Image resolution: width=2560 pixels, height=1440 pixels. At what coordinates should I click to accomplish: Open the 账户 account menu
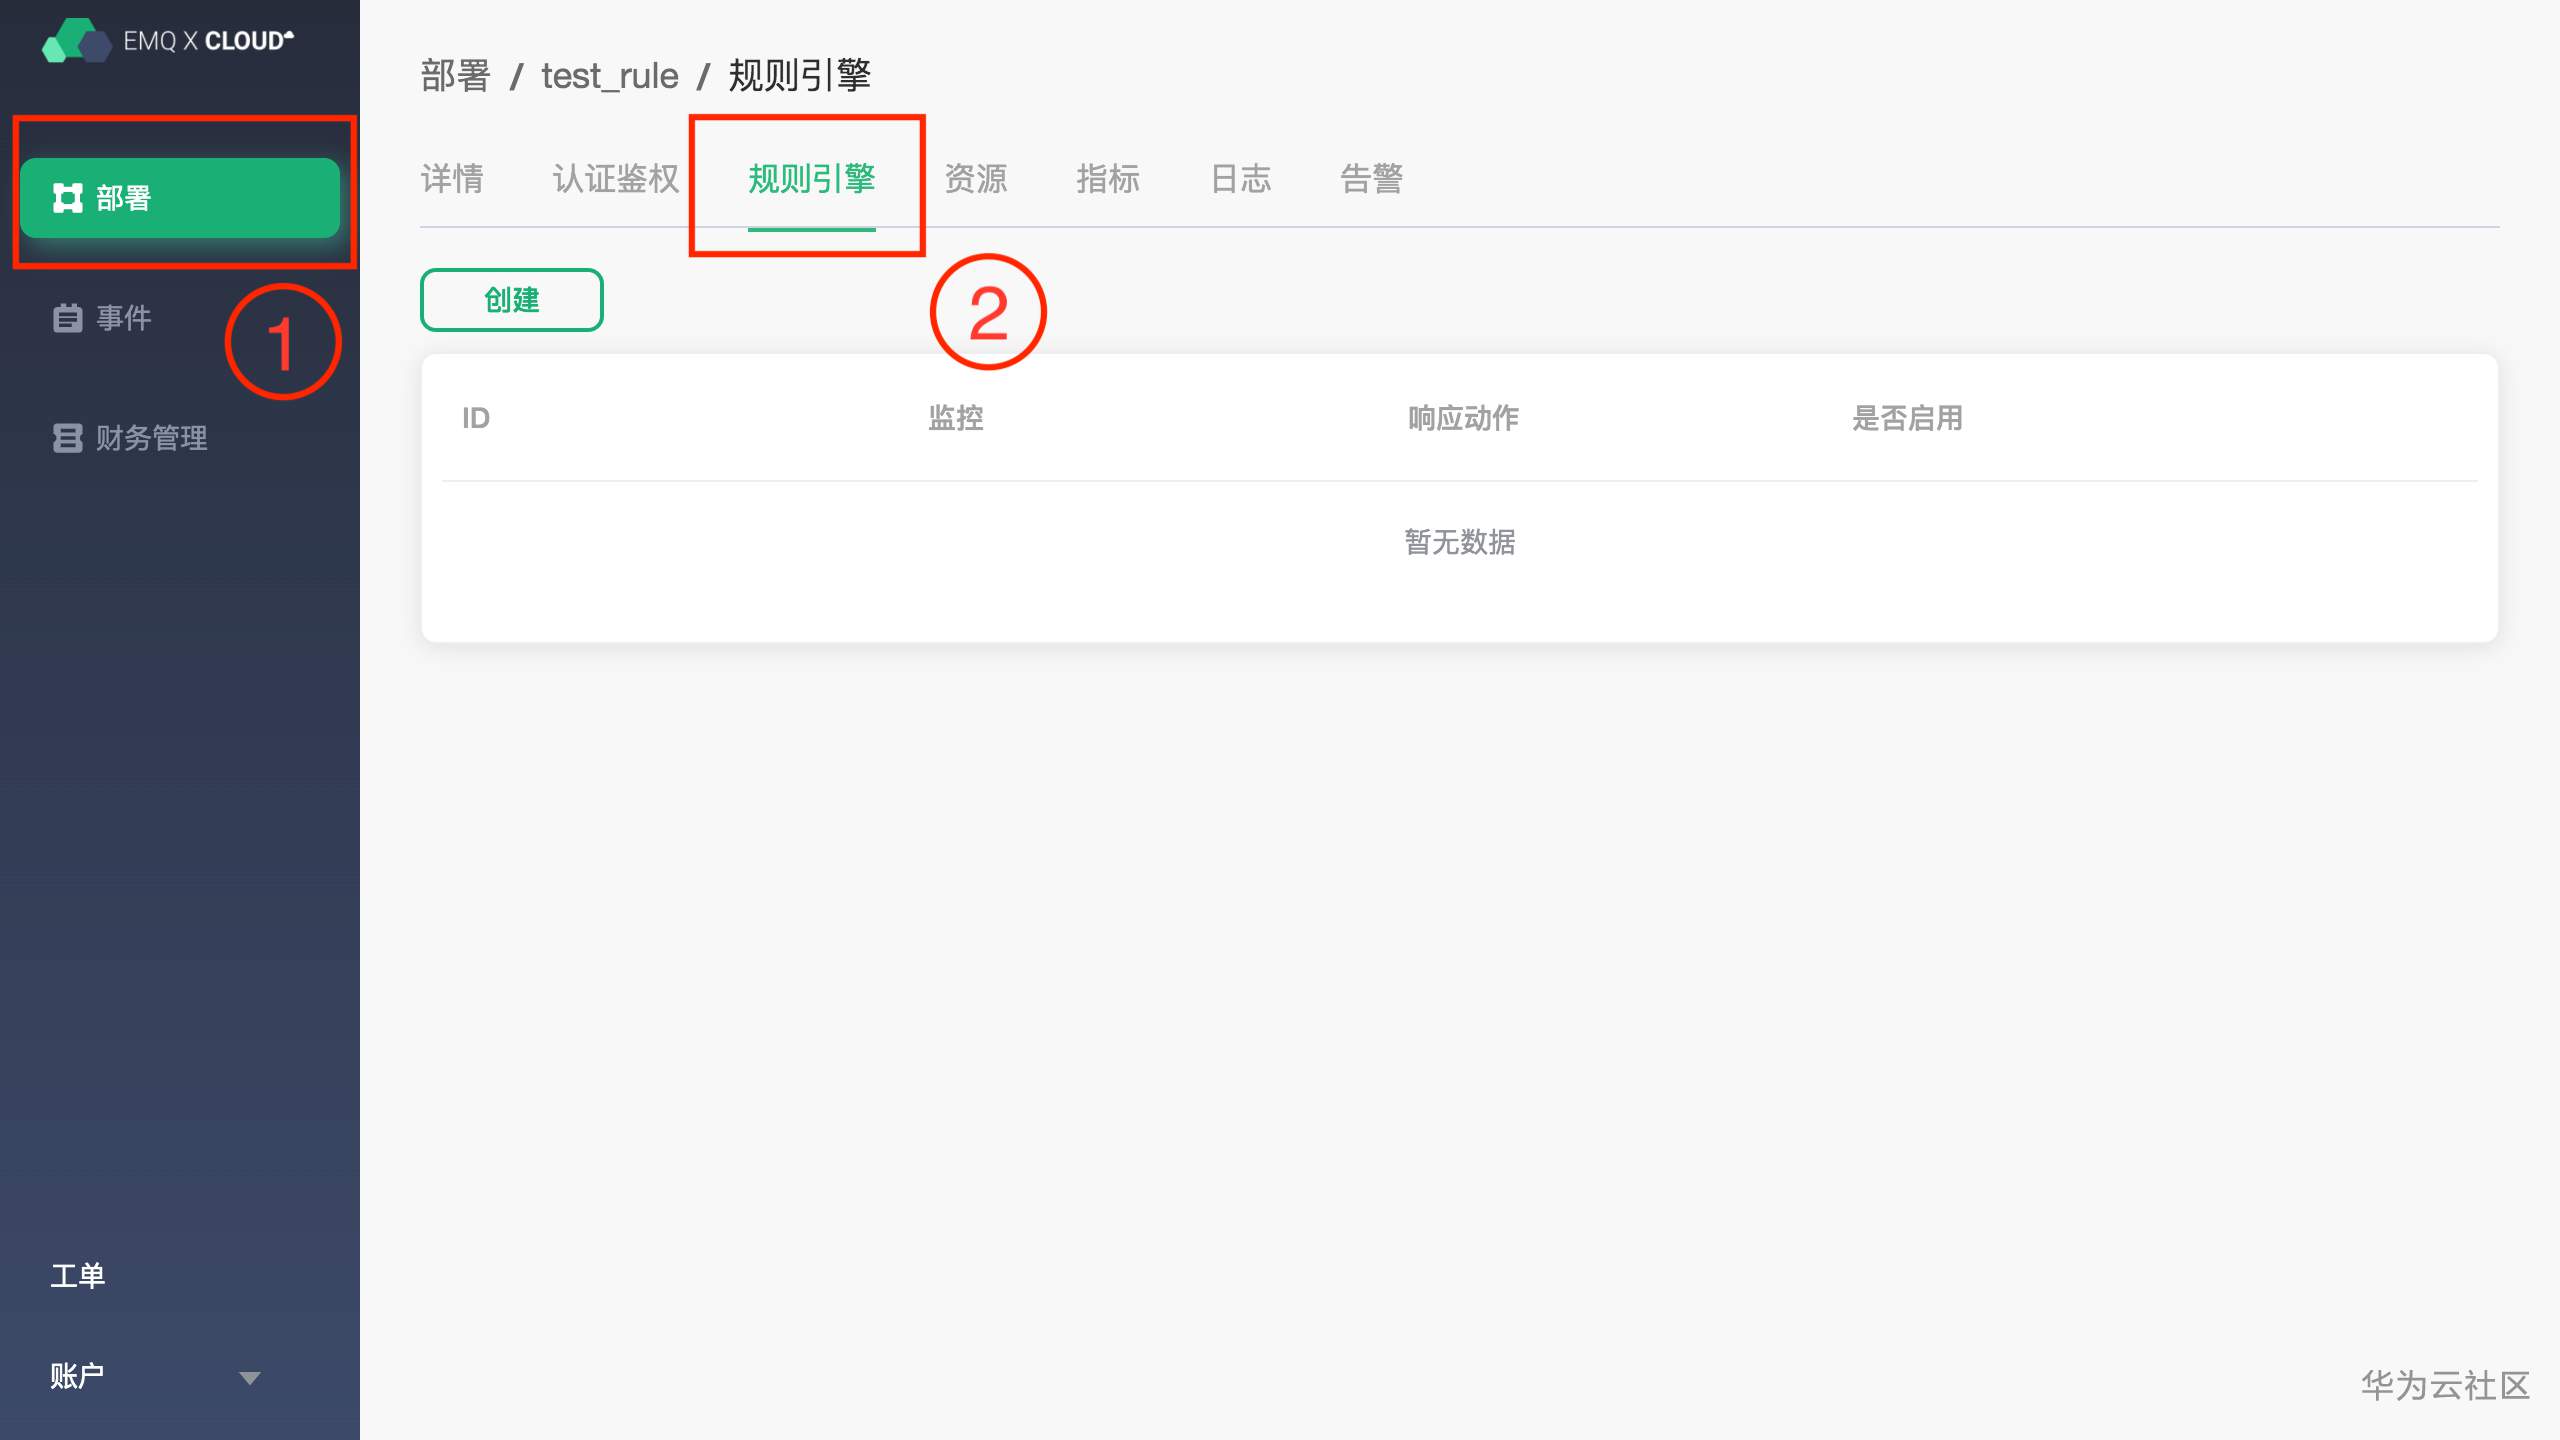tap(78, 1376)
